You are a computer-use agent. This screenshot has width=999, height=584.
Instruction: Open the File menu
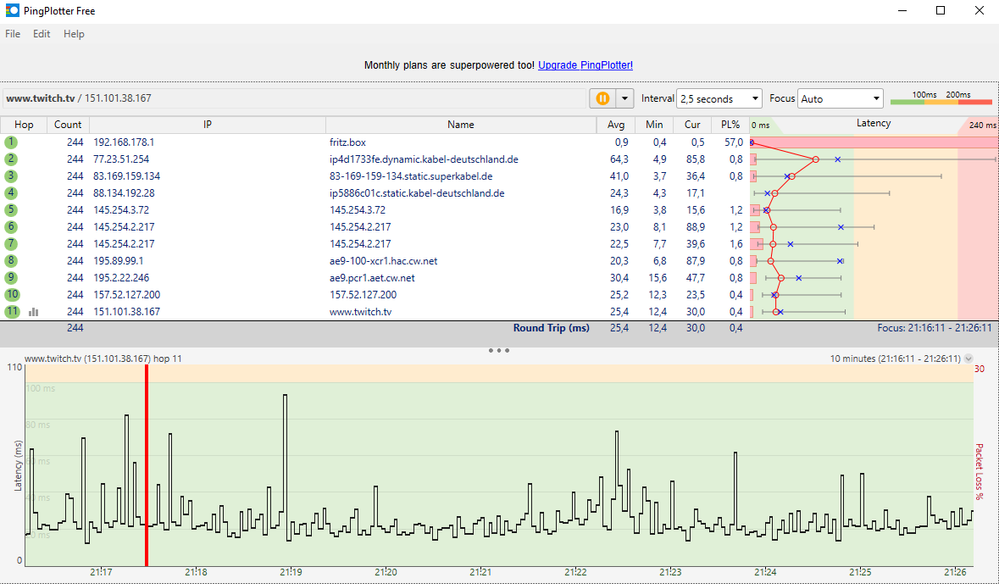tap(13, 34)
